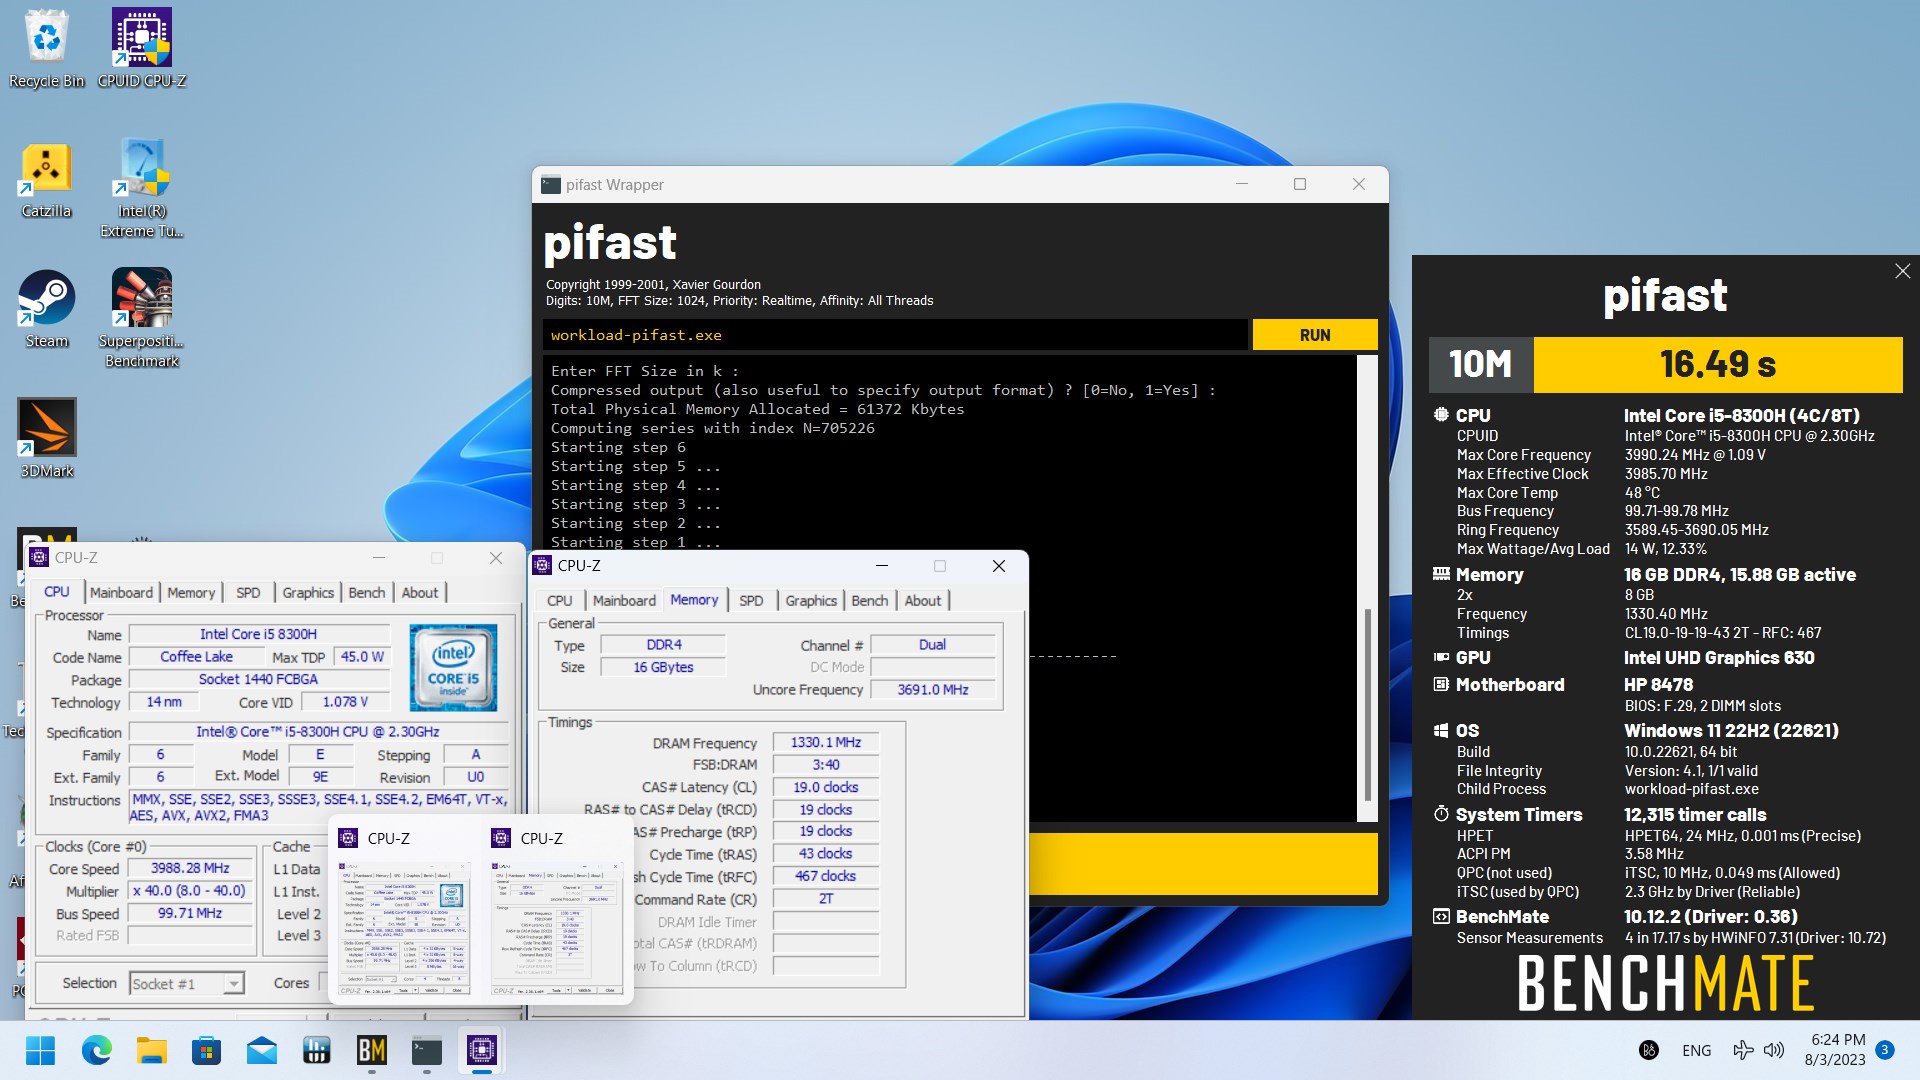
Task: Open the Steam desktop shortcut
Action: click(47, 310)
